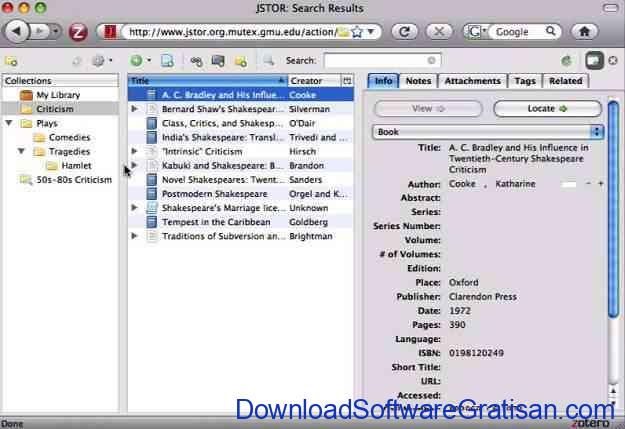The width and height of the screenshot is (625, 429).
Task: Expand the Kabuki and Shakespeare item
Action: [x=134, y=165]
